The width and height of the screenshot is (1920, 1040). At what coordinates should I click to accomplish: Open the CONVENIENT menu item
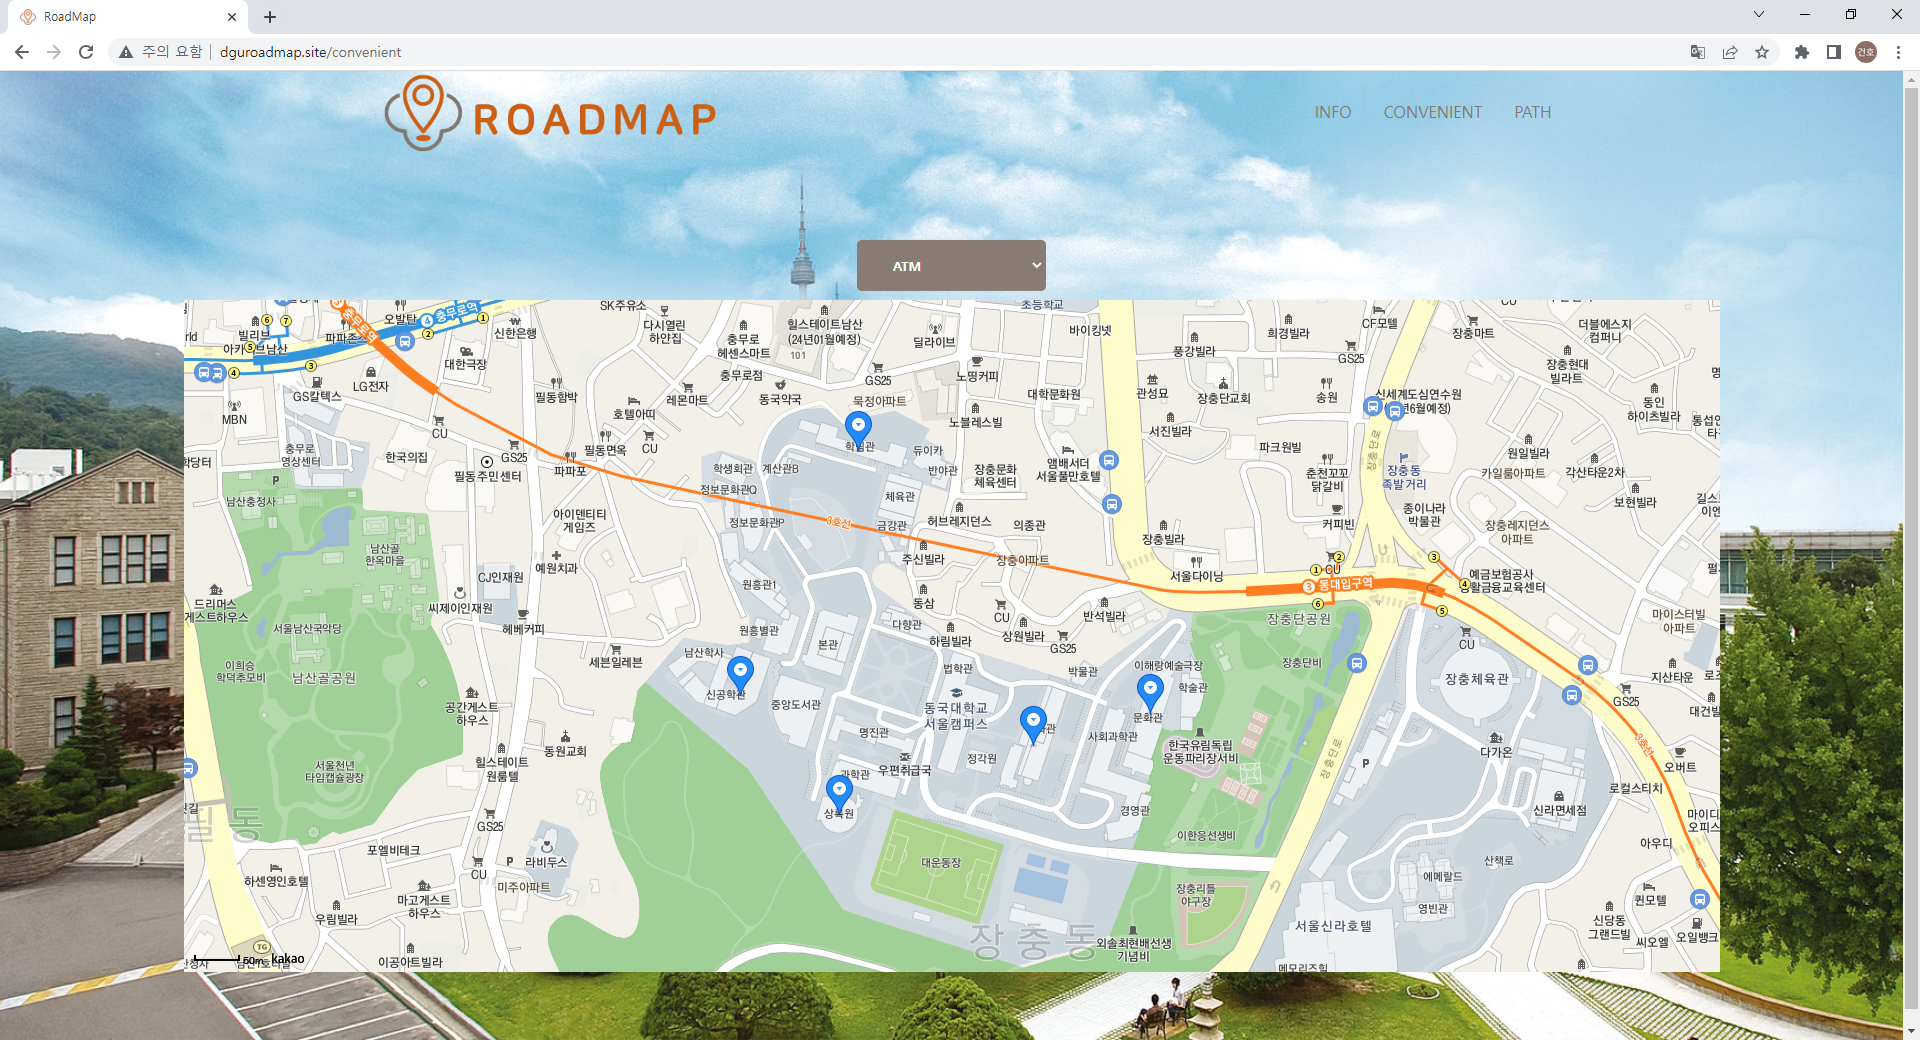point(1432,112)
